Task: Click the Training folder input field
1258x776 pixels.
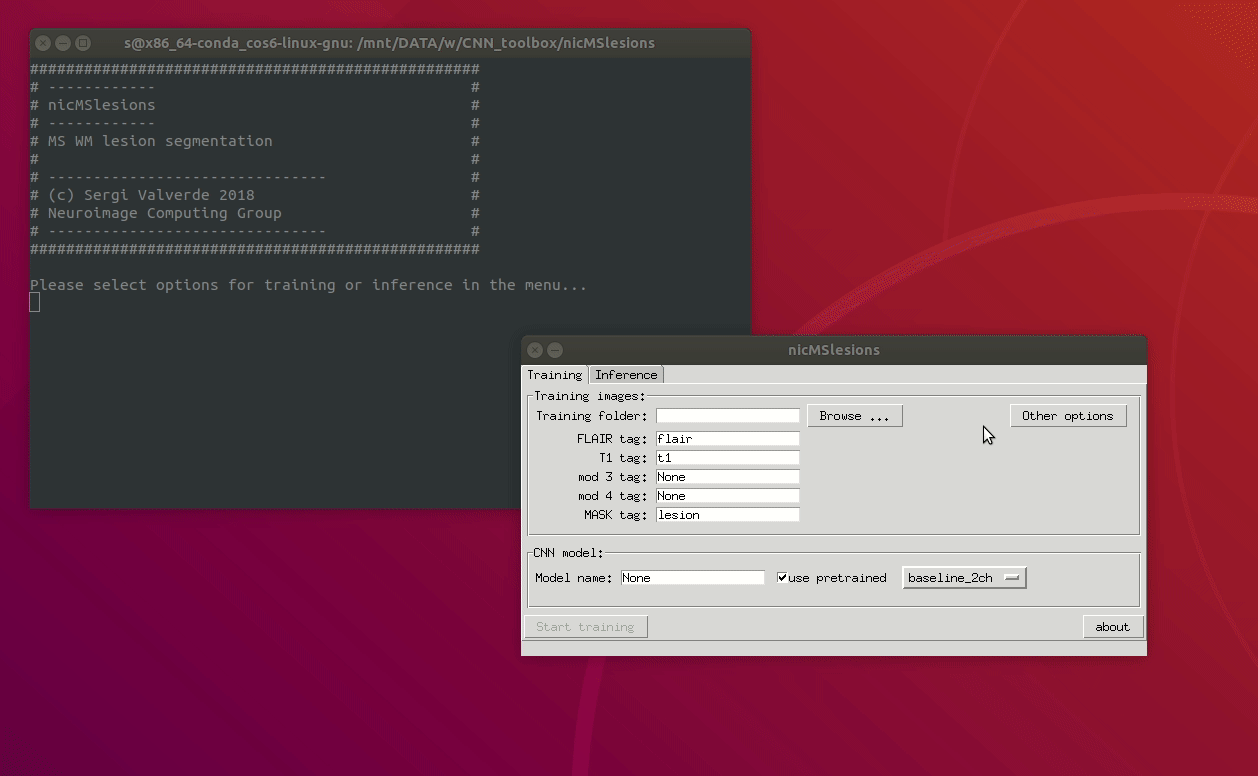Action: [728, 416]
